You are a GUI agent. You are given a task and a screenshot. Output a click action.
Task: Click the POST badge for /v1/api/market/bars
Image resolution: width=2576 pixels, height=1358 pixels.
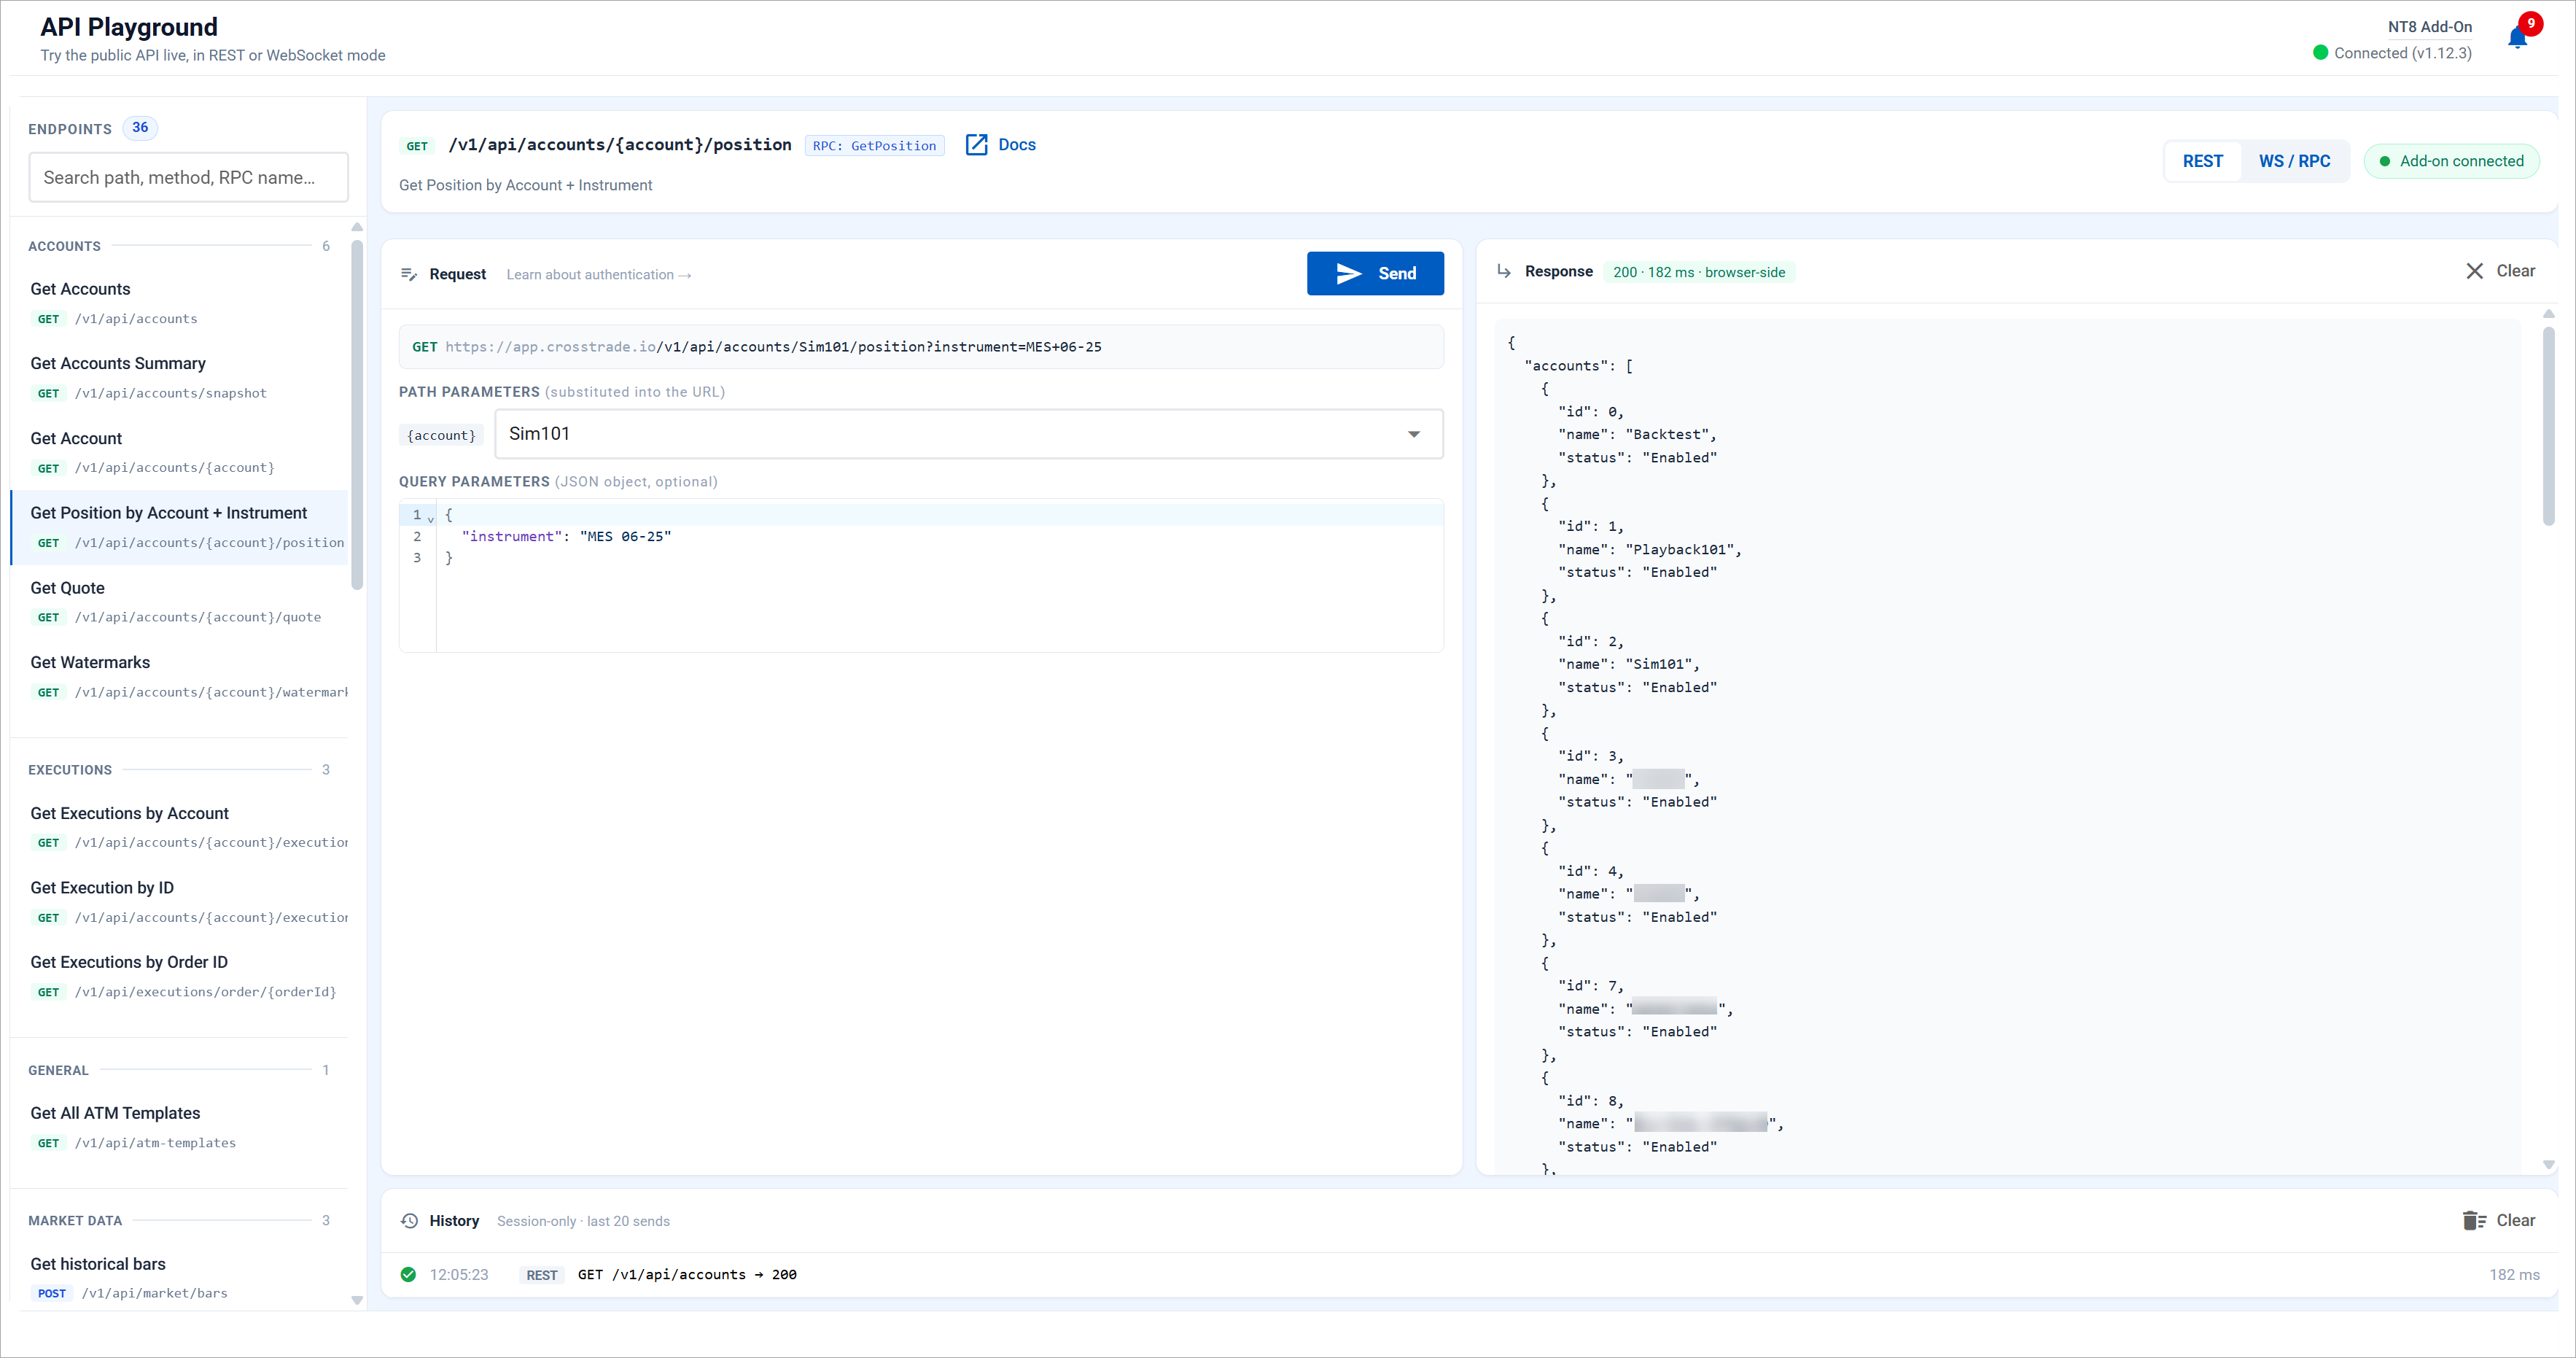pyautogui.click(x=51, y=1293)
